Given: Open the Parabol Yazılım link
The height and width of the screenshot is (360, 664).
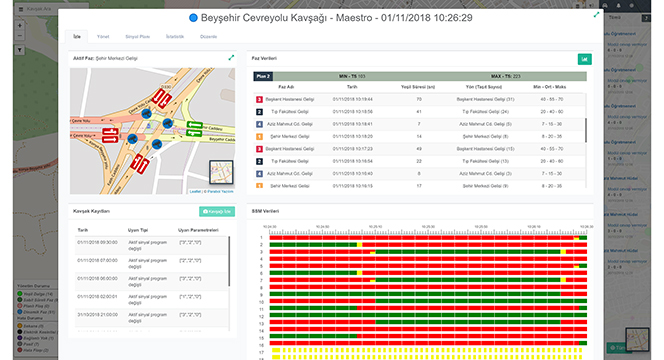Looking at the screenshot, I should 221,191.
